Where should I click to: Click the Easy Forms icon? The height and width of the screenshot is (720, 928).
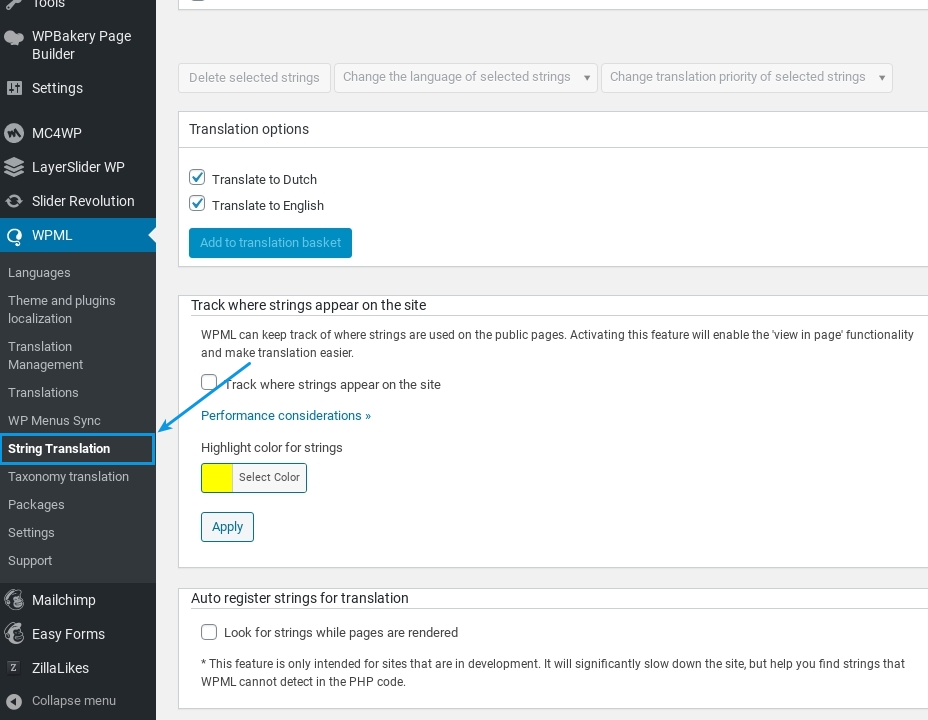point(14,634)
